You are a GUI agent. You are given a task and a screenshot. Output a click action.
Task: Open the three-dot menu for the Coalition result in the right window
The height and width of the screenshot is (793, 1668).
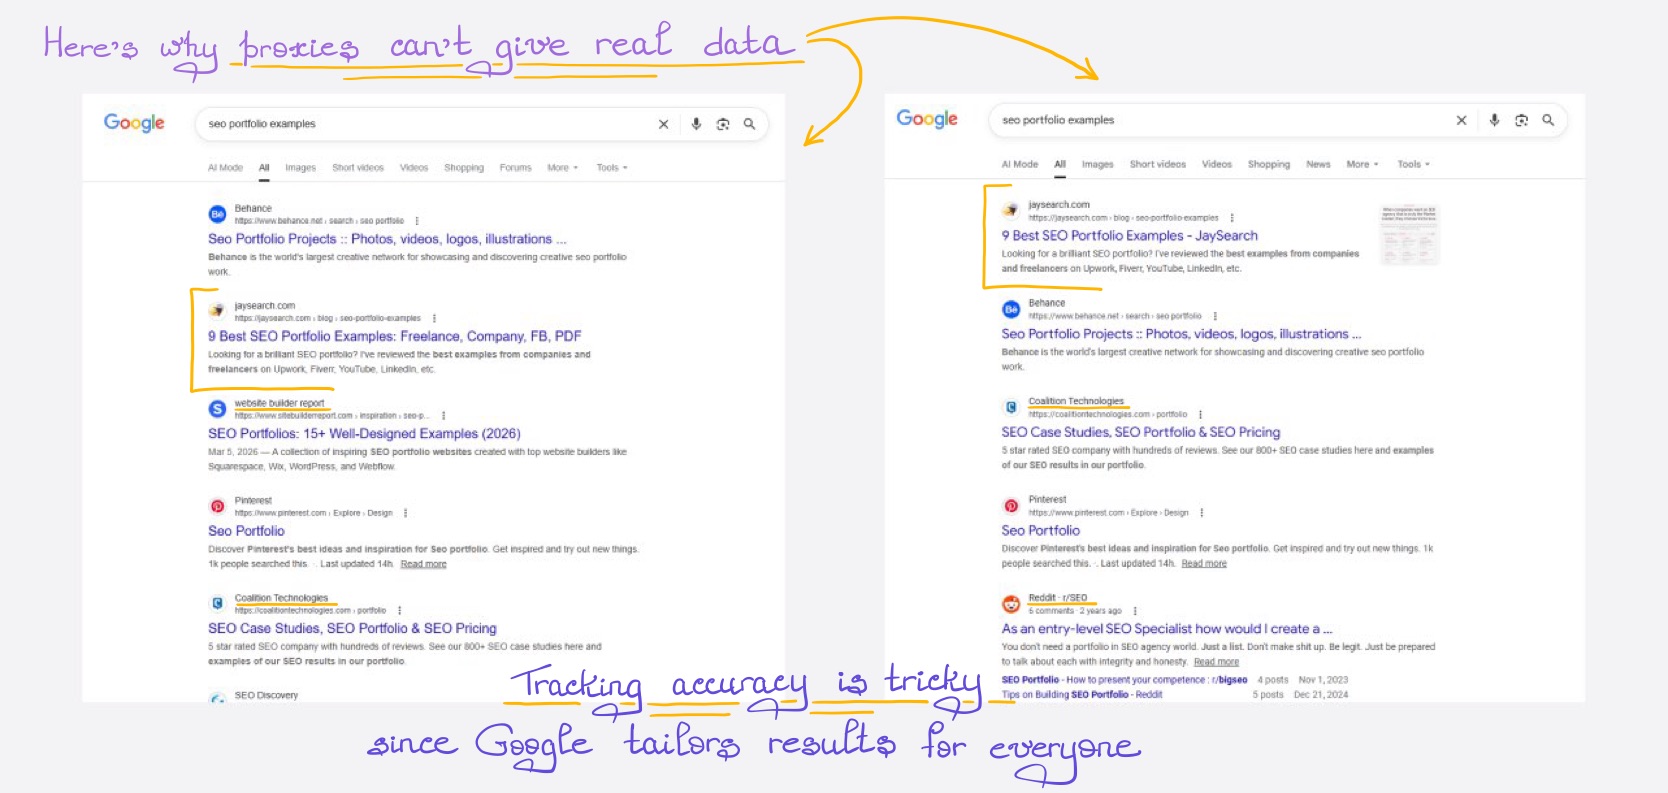[x=1200, y=414]
